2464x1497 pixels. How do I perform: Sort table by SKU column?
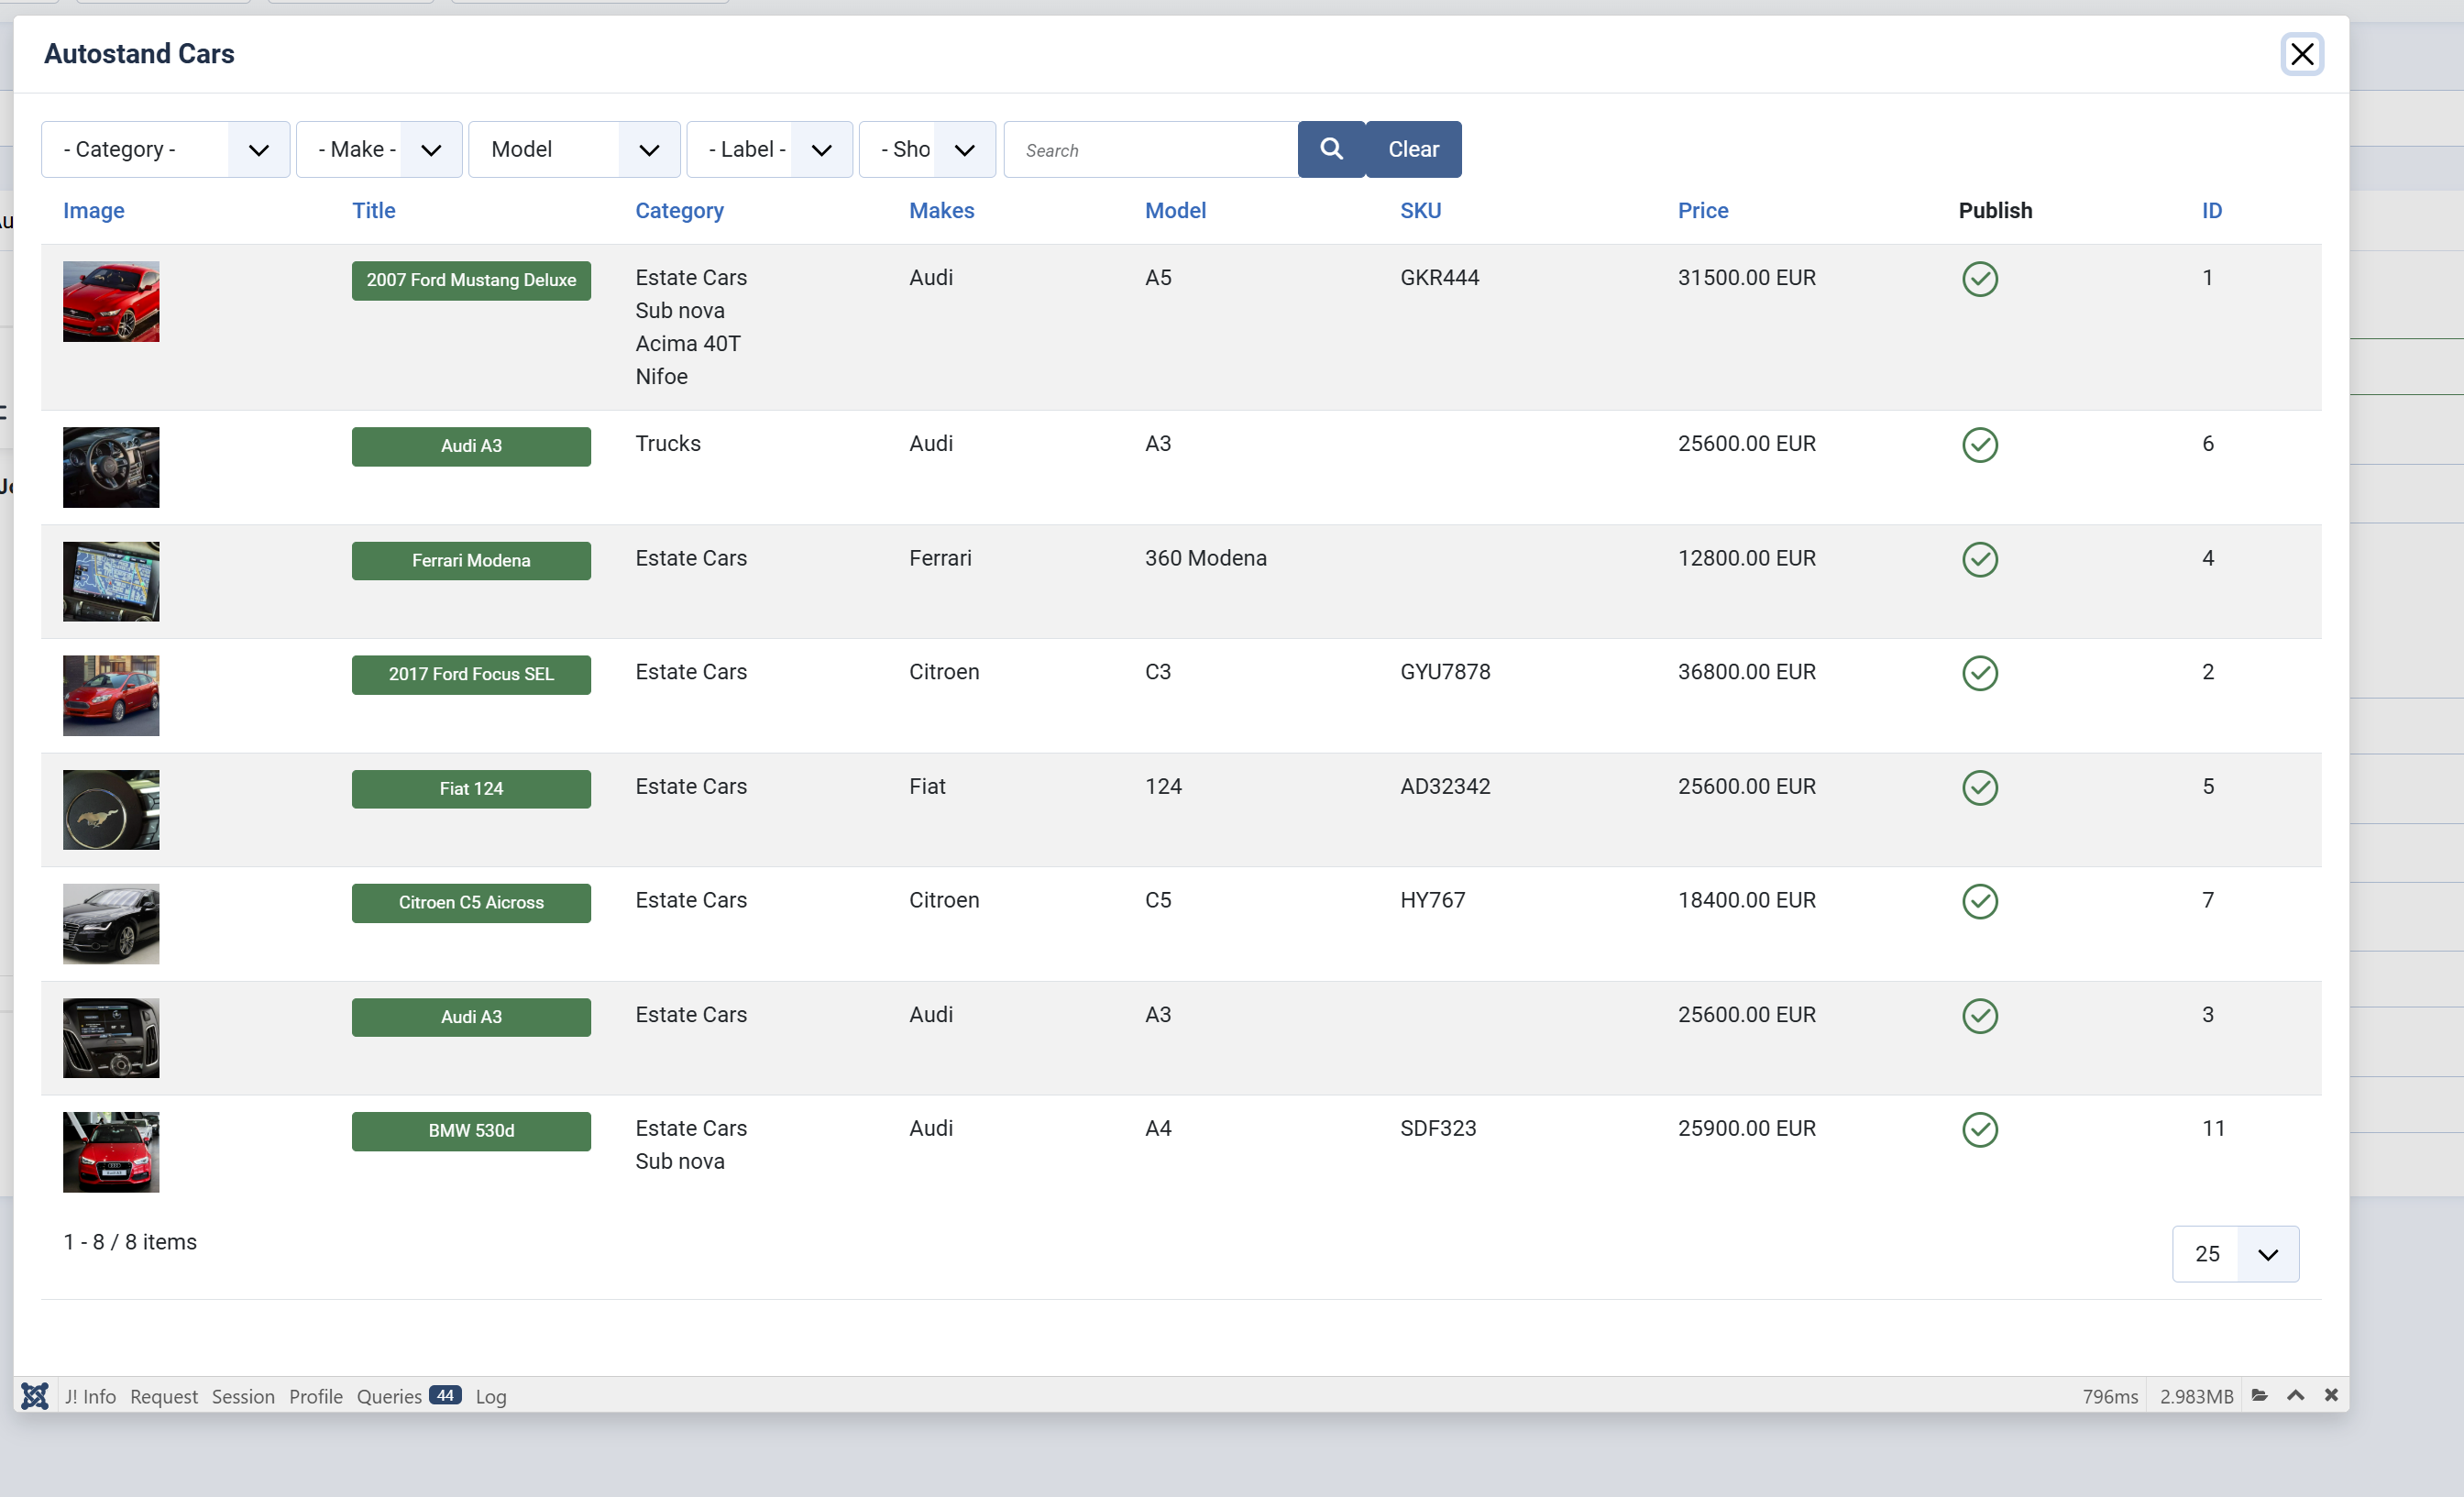[x=1420, y=210]
